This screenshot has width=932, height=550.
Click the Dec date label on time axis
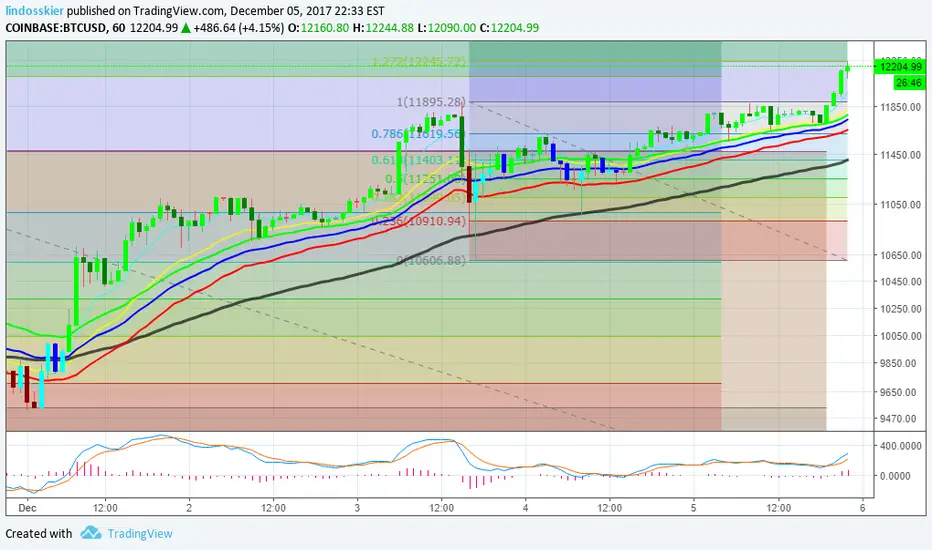point(27,508)
